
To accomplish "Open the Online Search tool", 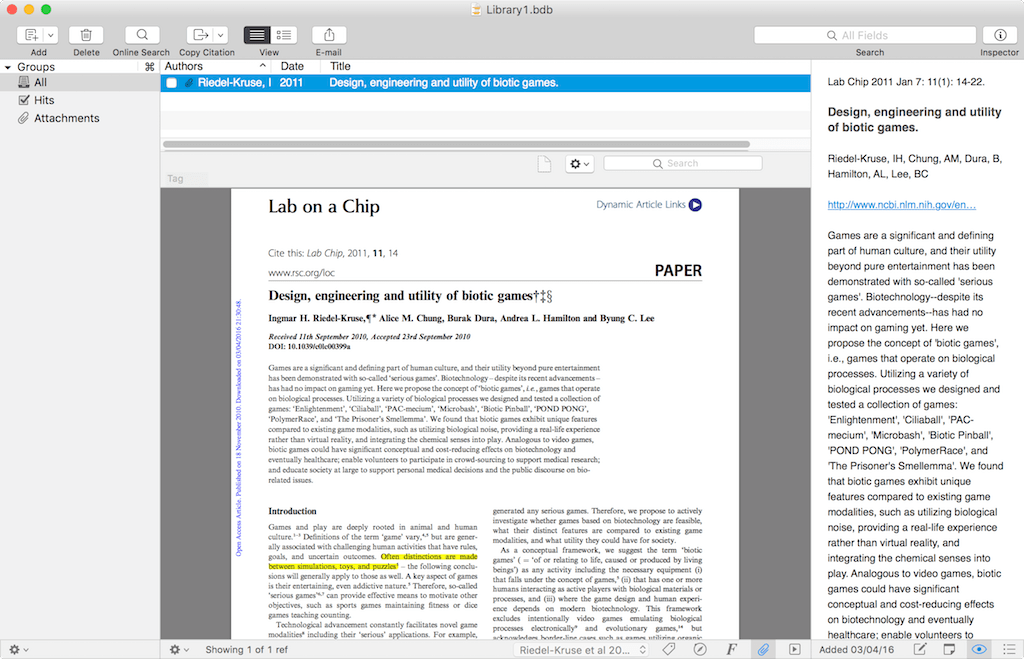I will tap(140, 36).
